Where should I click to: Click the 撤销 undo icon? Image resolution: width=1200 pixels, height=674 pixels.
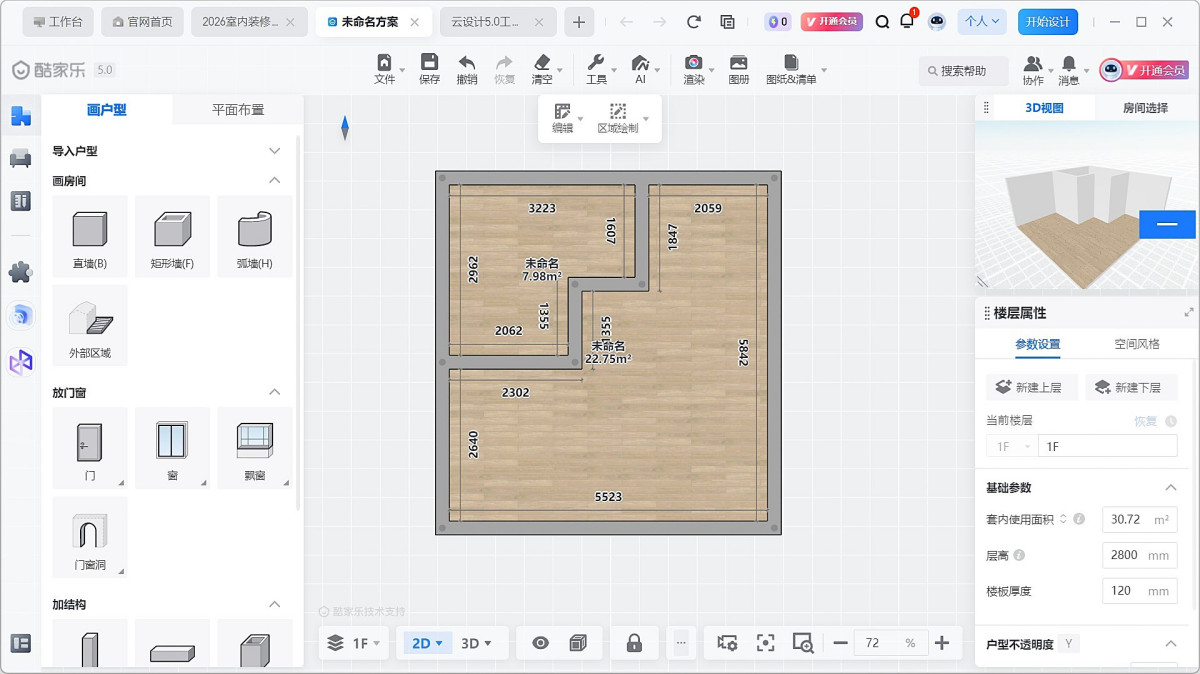pos(467,69)
